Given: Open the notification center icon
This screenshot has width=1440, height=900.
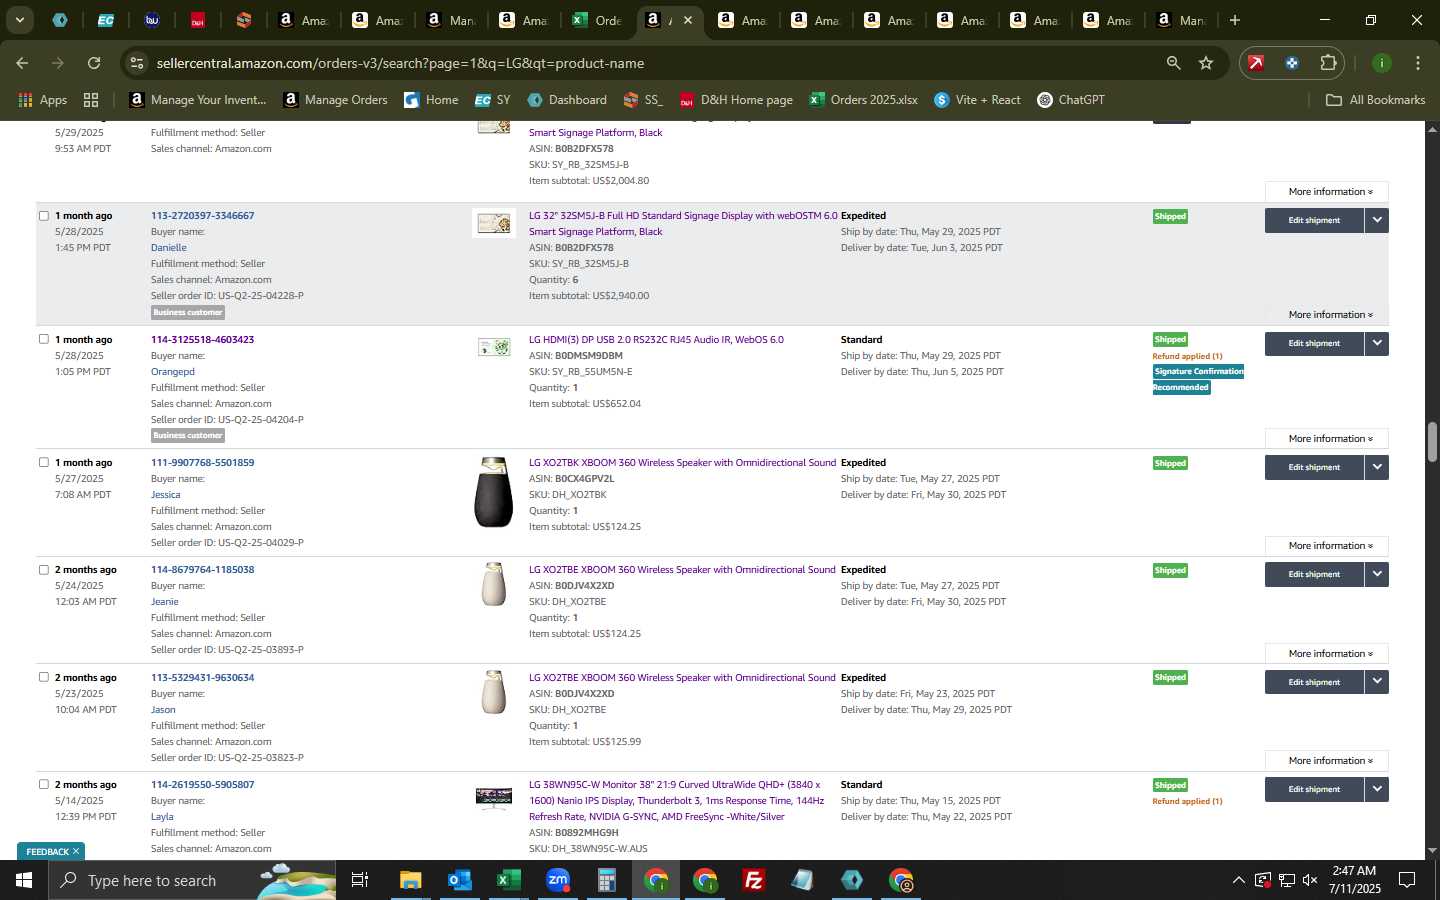Looking at the screenshot, I should tap(1407, 880).
